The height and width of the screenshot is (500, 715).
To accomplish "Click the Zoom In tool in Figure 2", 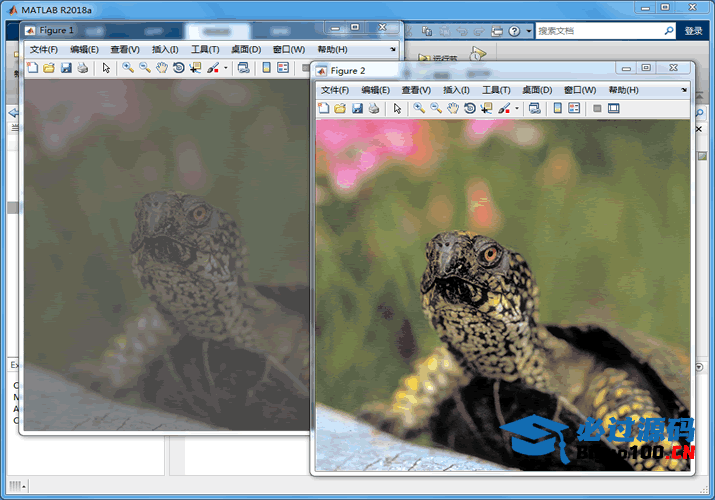I will tap(419, 108).
